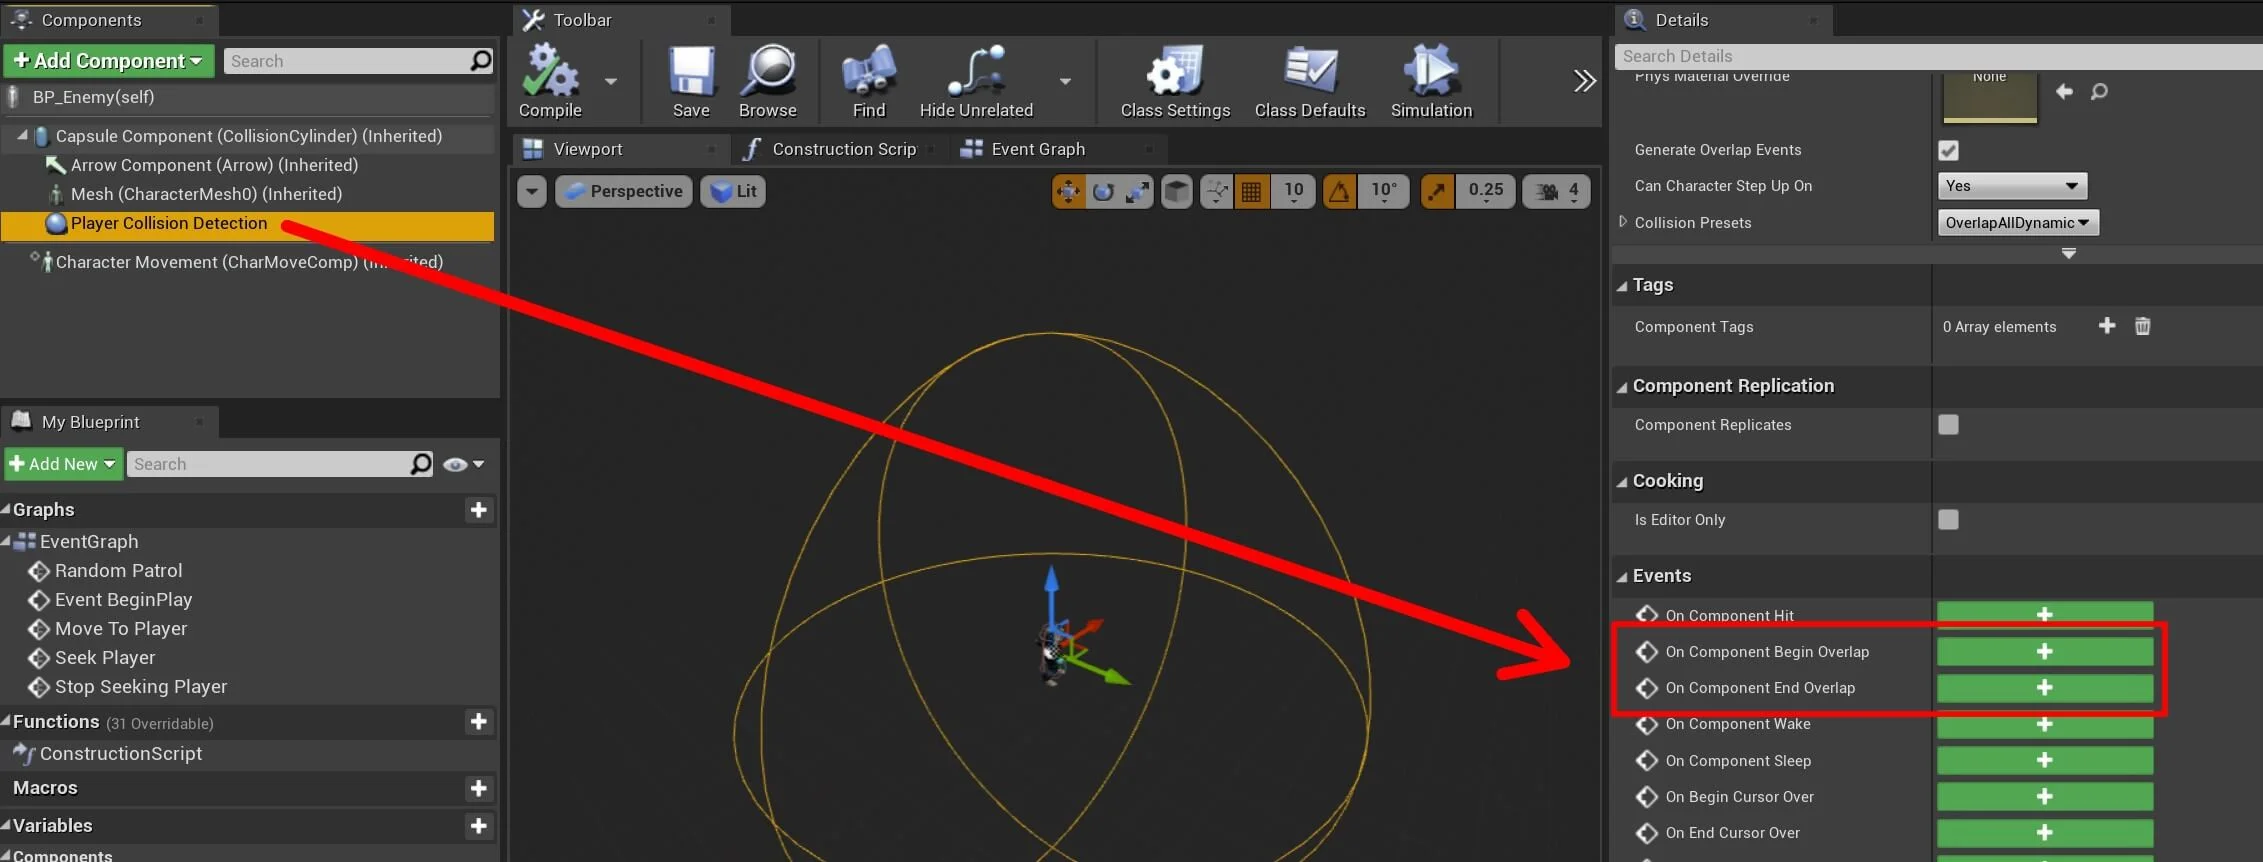This screenshot has height=862, width=2263.
Task: Toggle Hide Unrelated nodes
Action: 976,81
